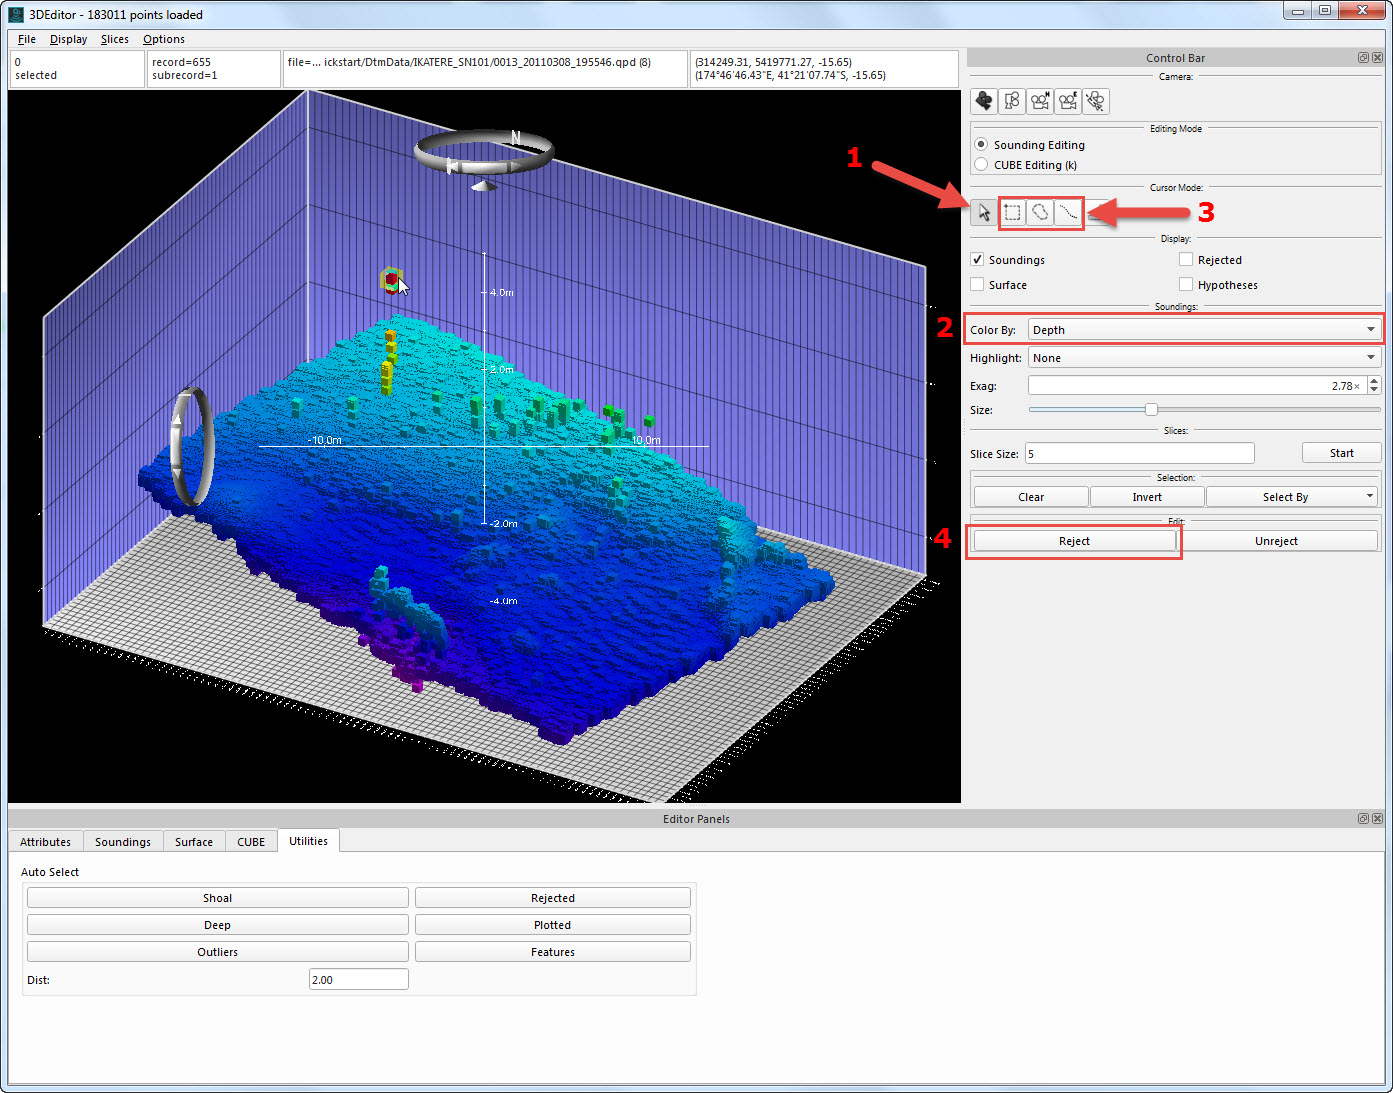Select the pointer cursor mode tool
Image resolution: width=1393 pixels, height=1093 pixels.
(984, 212)
